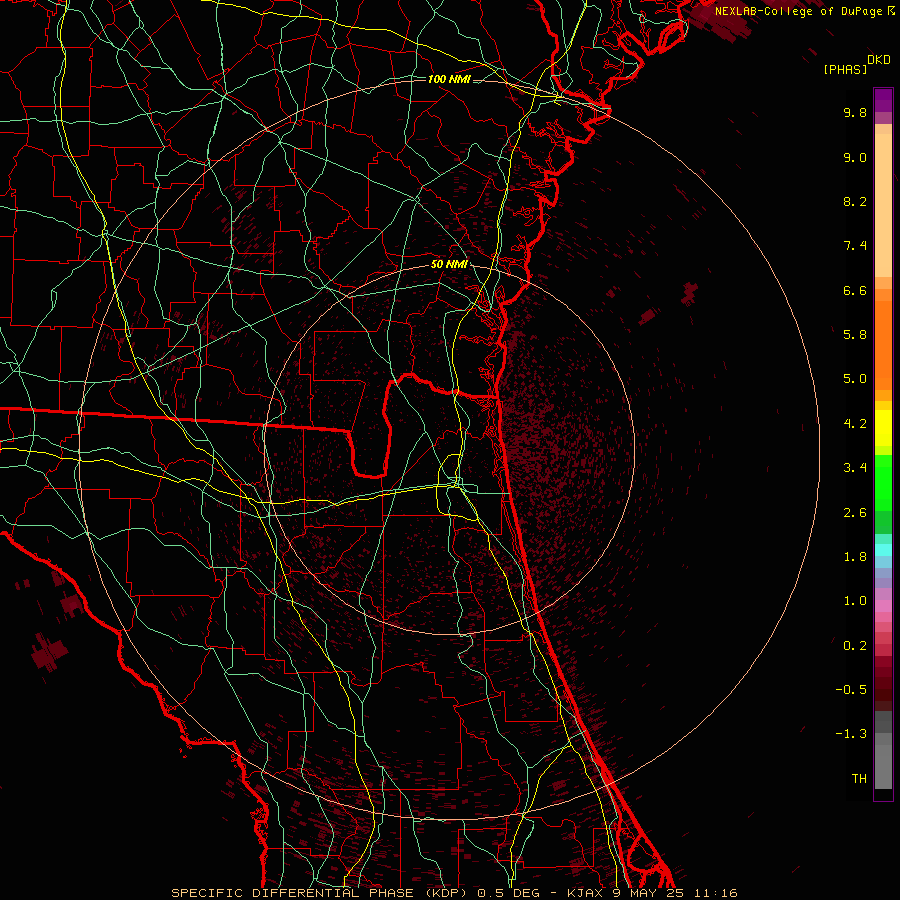
Task: Click the 100 NMI range ring label
Action: [449, 79]
